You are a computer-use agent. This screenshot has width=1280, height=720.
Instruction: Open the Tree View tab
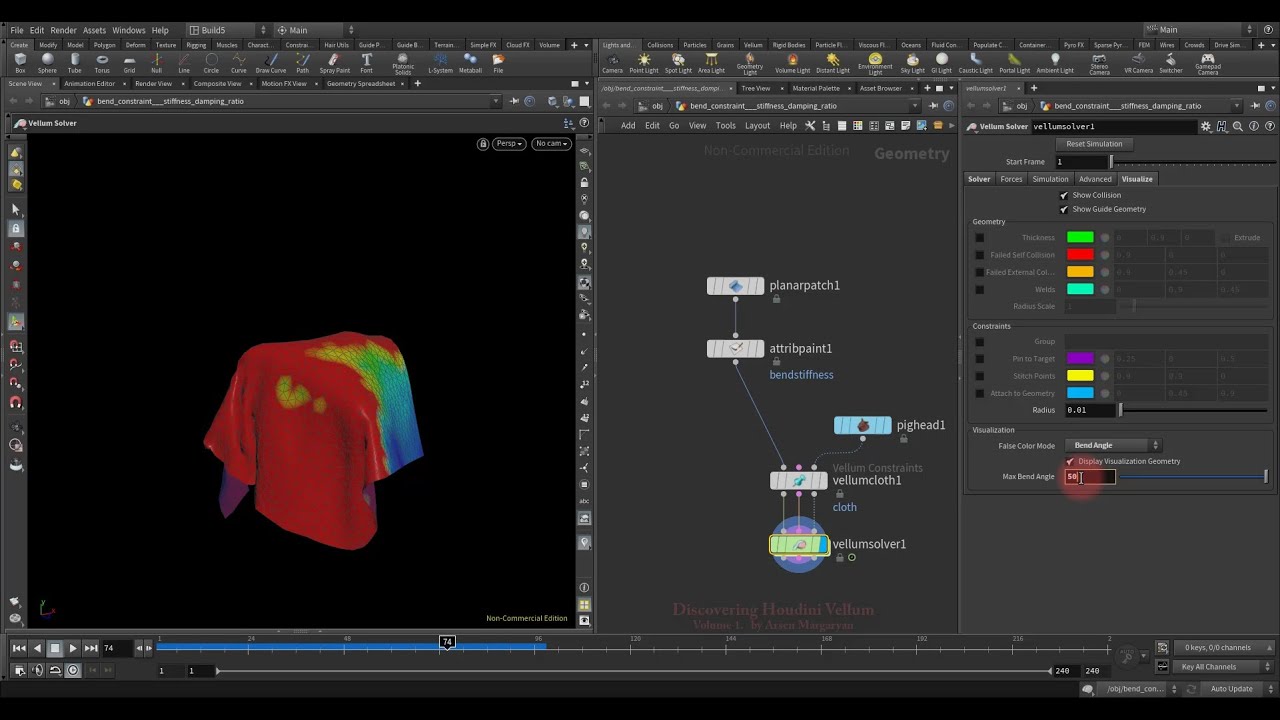[x=756, y=88]
